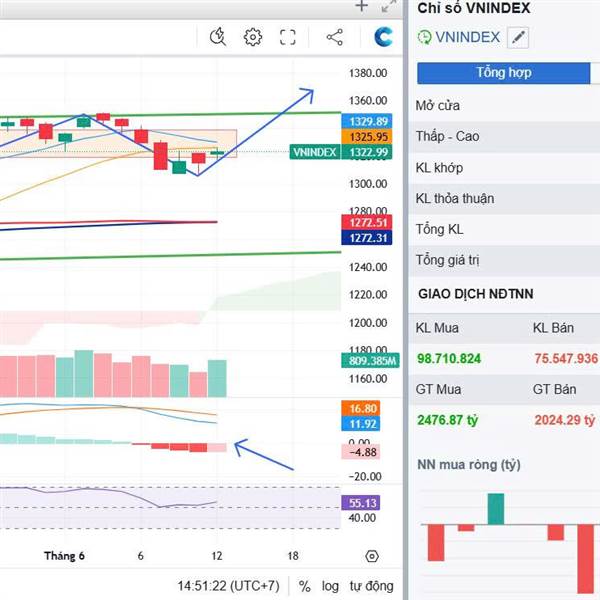
Task: Click the KL khớp row
Action: (x=504, y=168)
